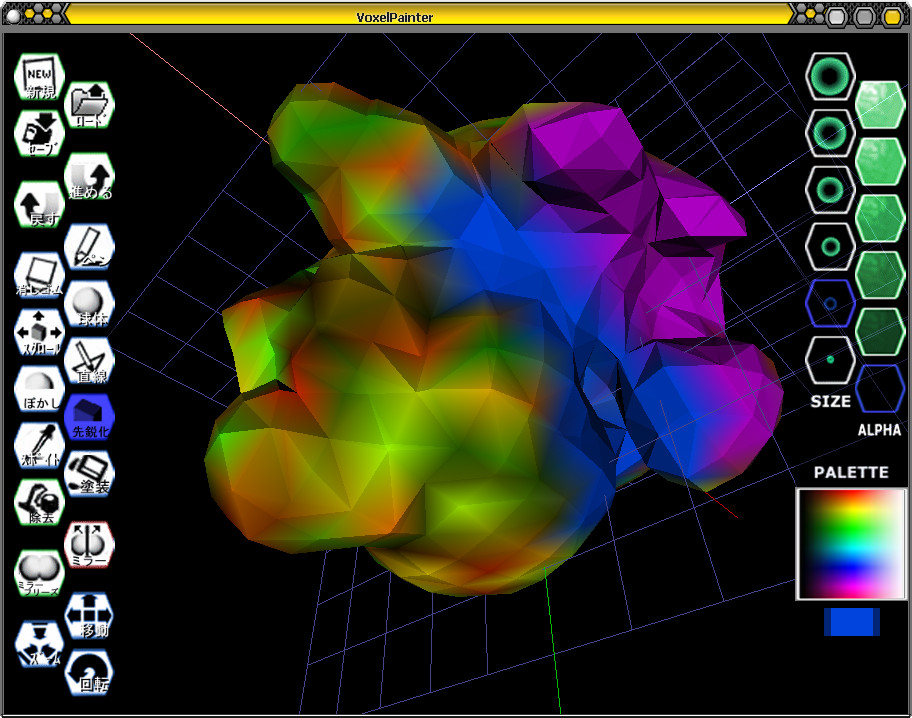Select the ペン pen tool
912x718 pixels.
(x=90, y=247)
